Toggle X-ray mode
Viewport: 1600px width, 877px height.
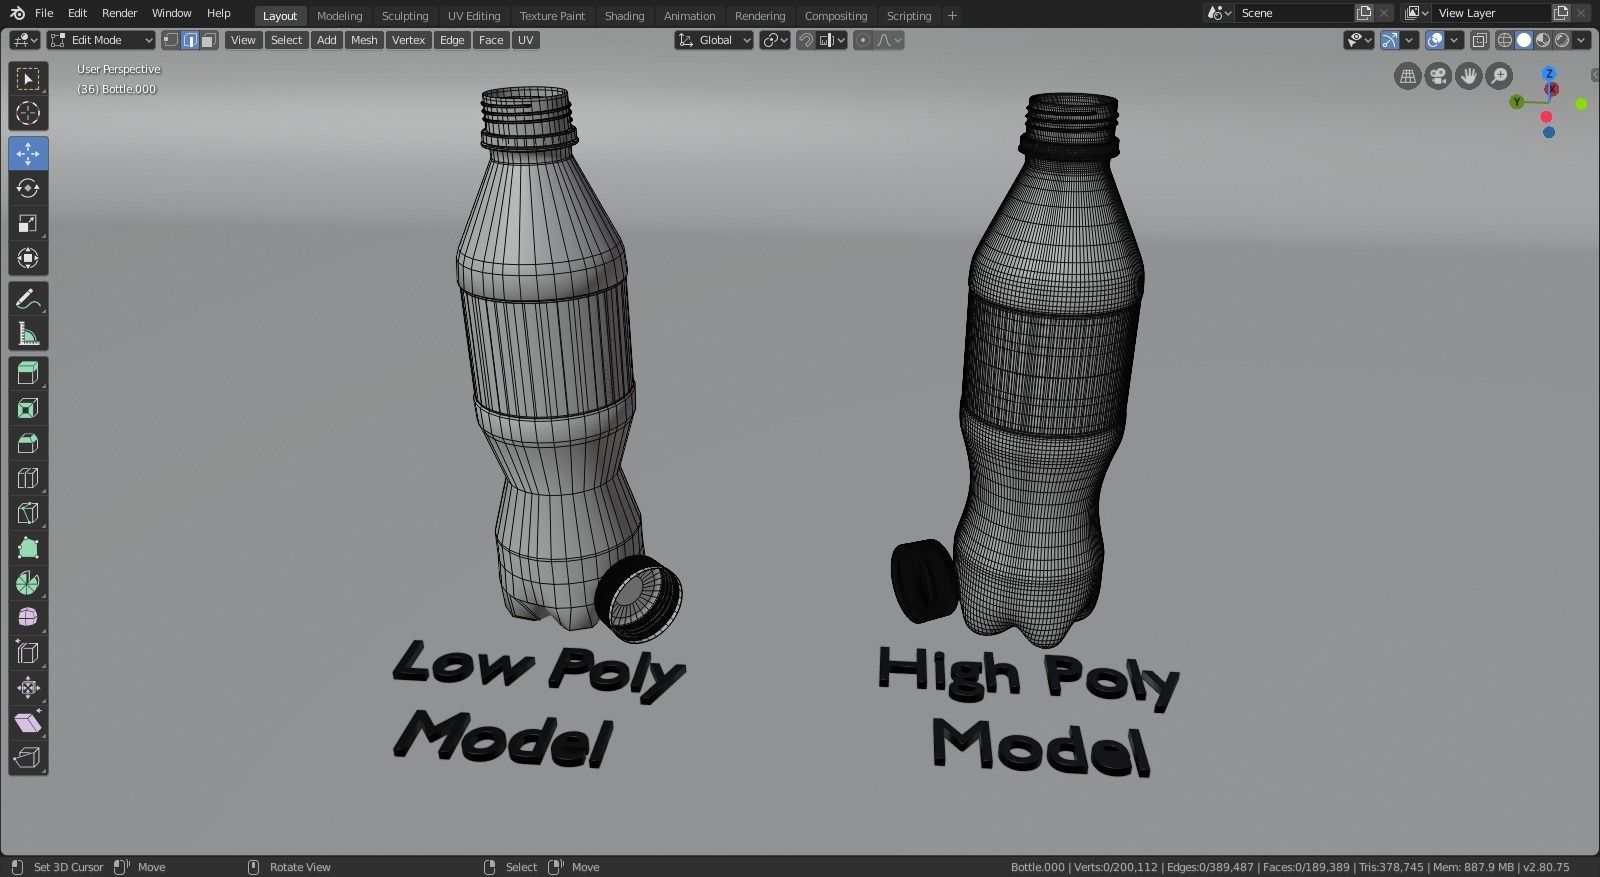coord(1480,40)
